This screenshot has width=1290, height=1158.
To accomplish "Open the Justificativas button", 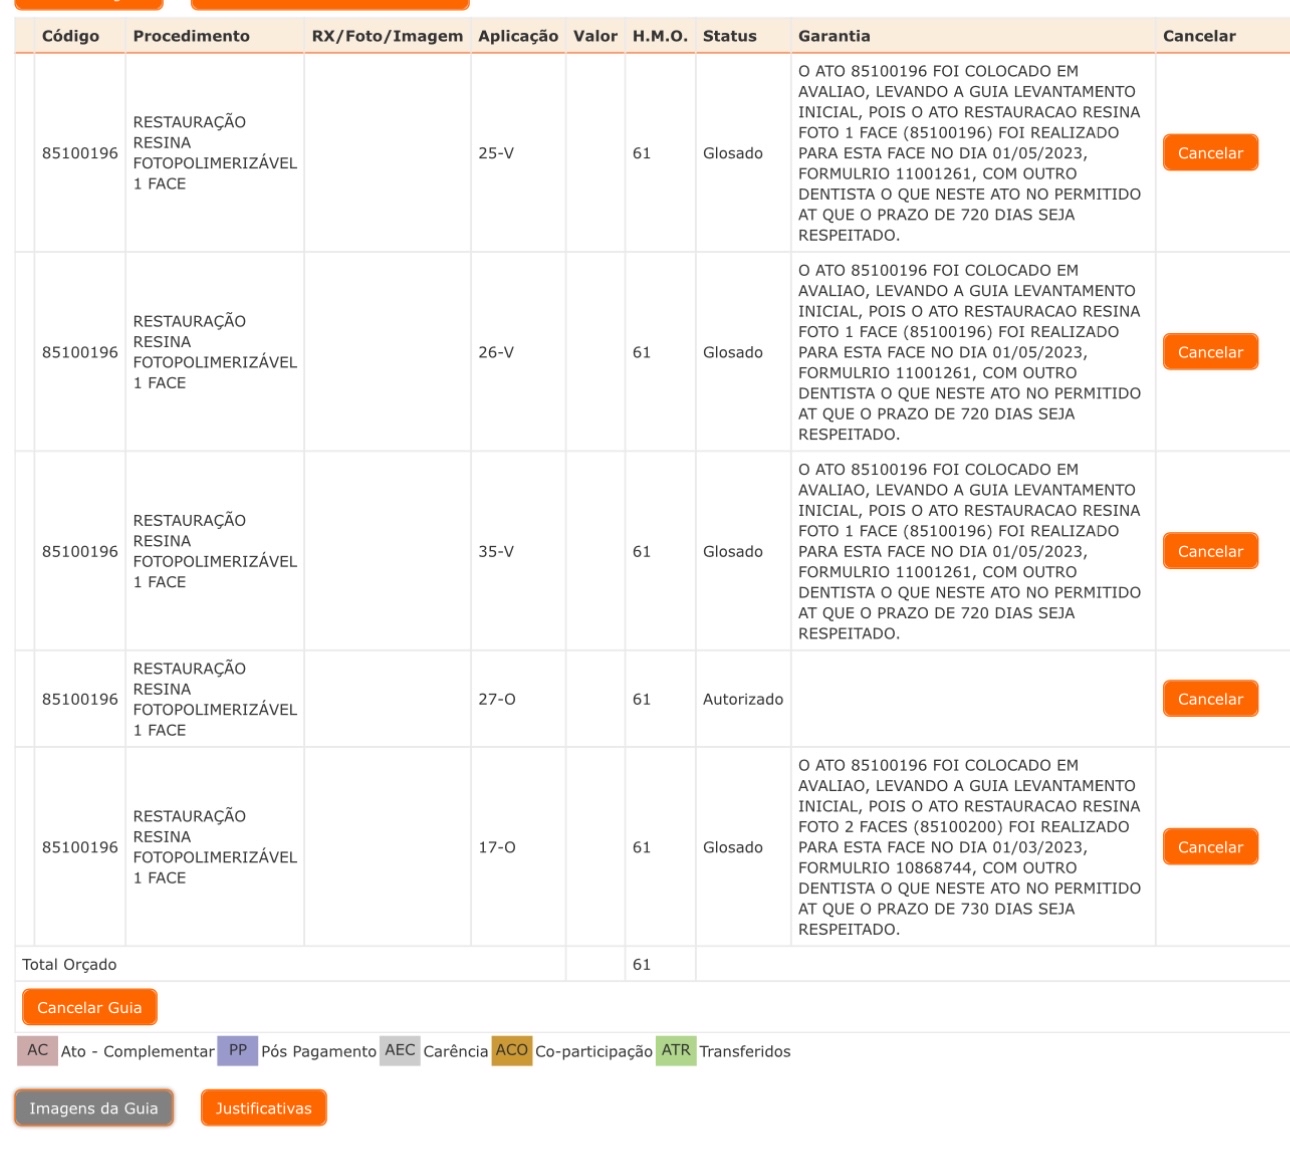I will [x=264, y=1108].
